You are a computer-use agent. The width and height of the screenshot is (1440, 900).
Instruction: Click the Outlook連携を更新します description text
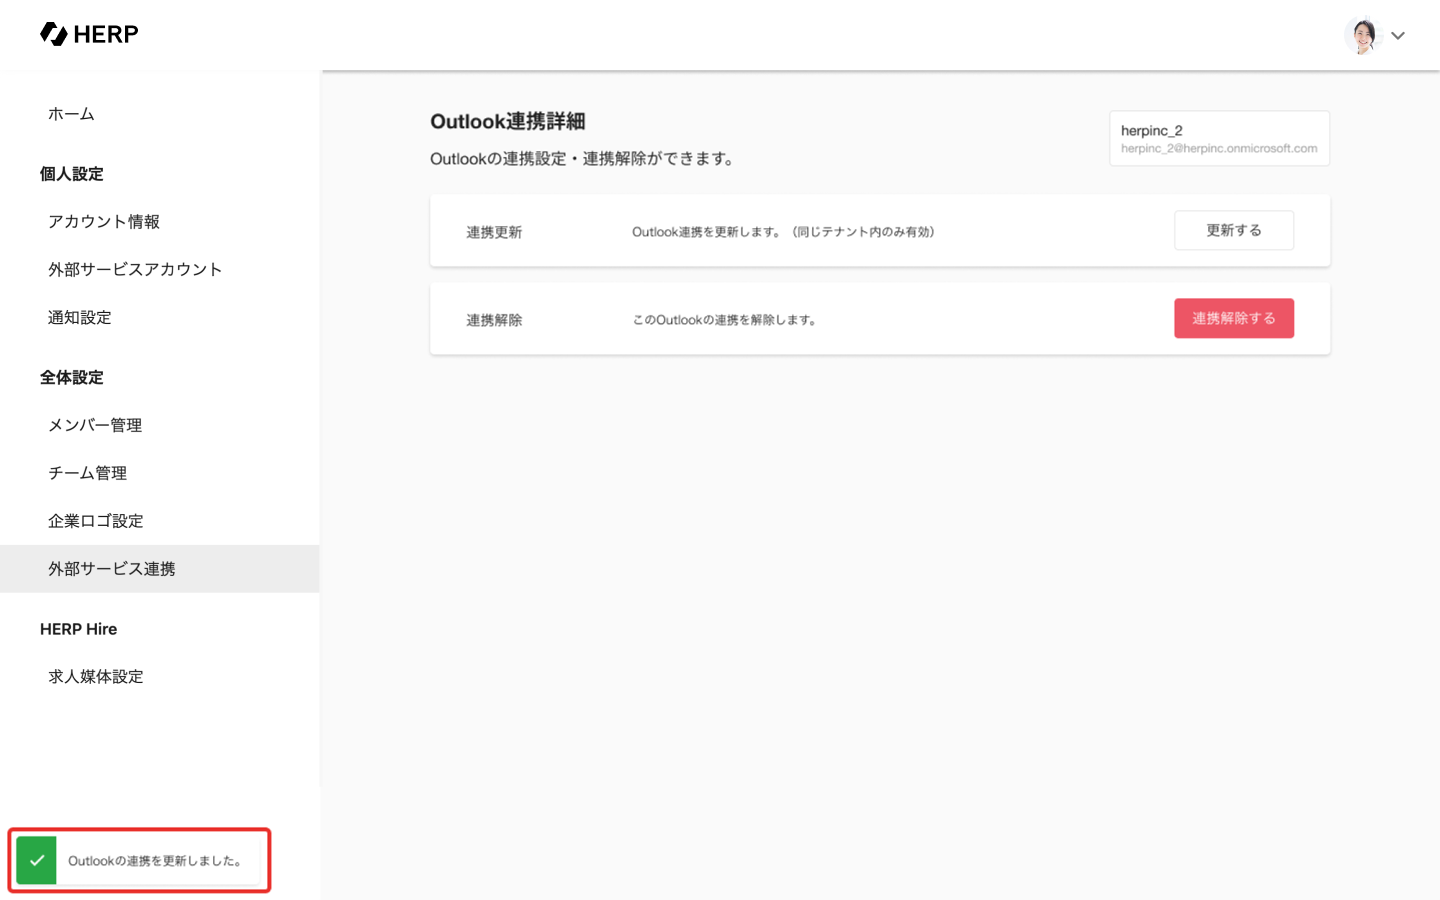tap(783, 232)
